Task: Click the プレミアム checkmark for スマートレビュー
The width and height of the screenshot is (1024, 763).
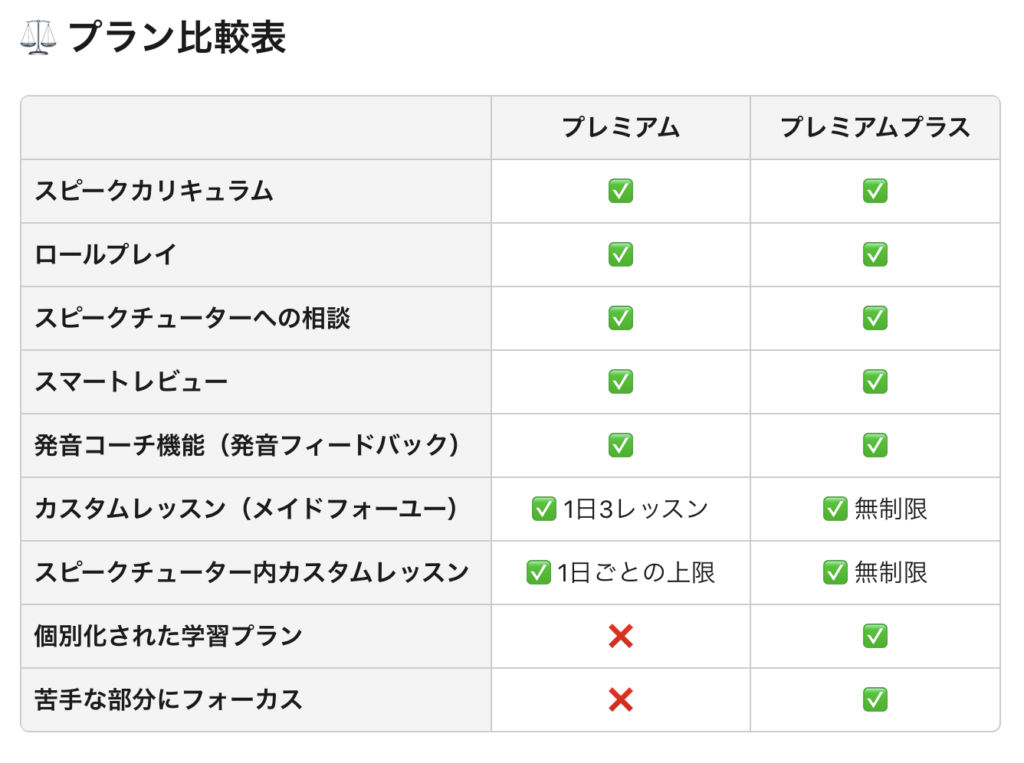Action: (x=620, y=381)
